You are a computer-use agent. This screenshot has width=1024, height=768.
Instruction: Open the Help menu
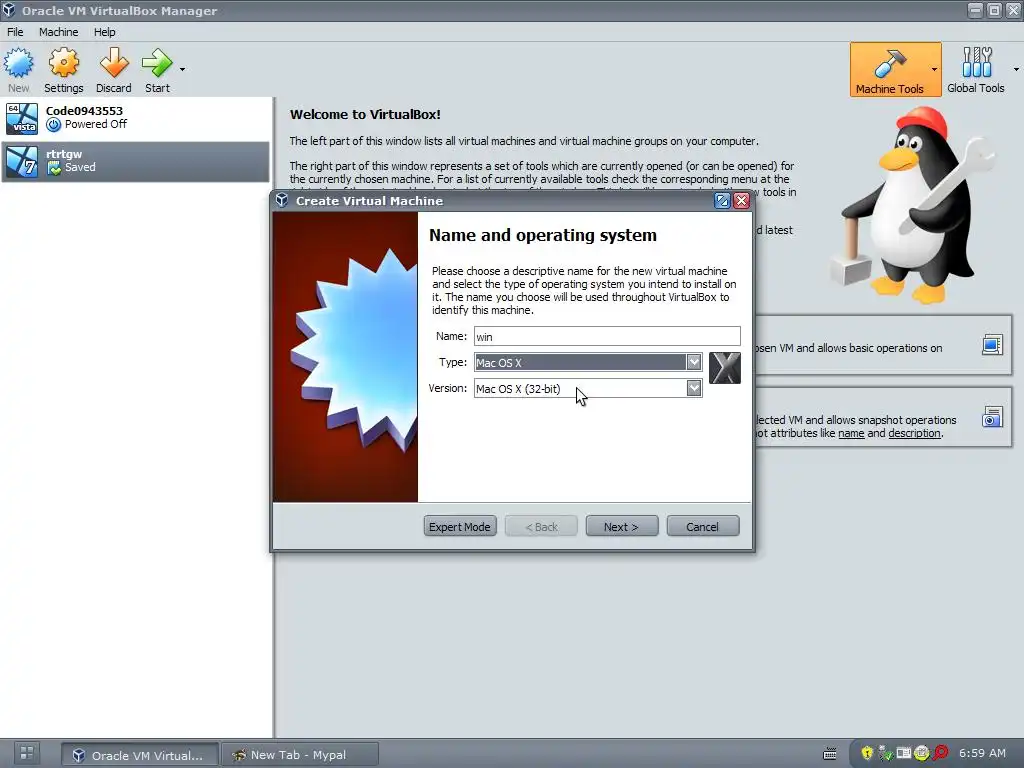tap(104, 32)
